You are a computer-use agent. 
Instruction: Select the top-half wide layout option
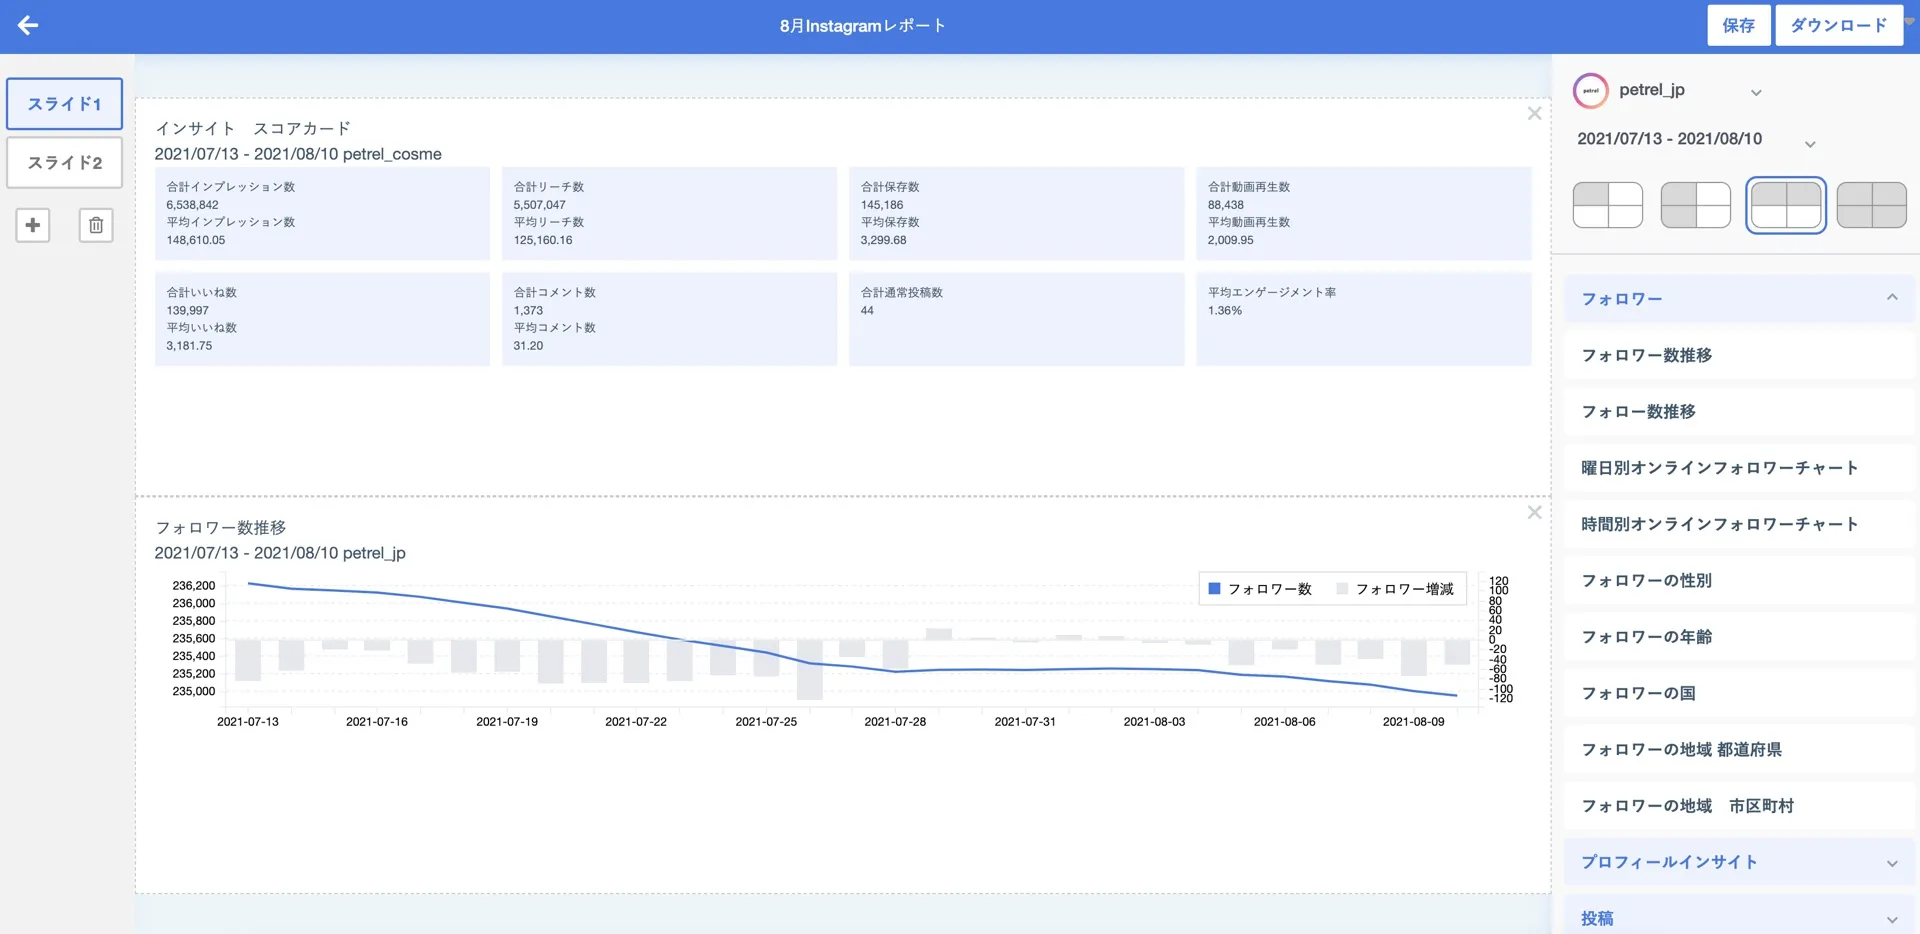tap(1785, 205)
